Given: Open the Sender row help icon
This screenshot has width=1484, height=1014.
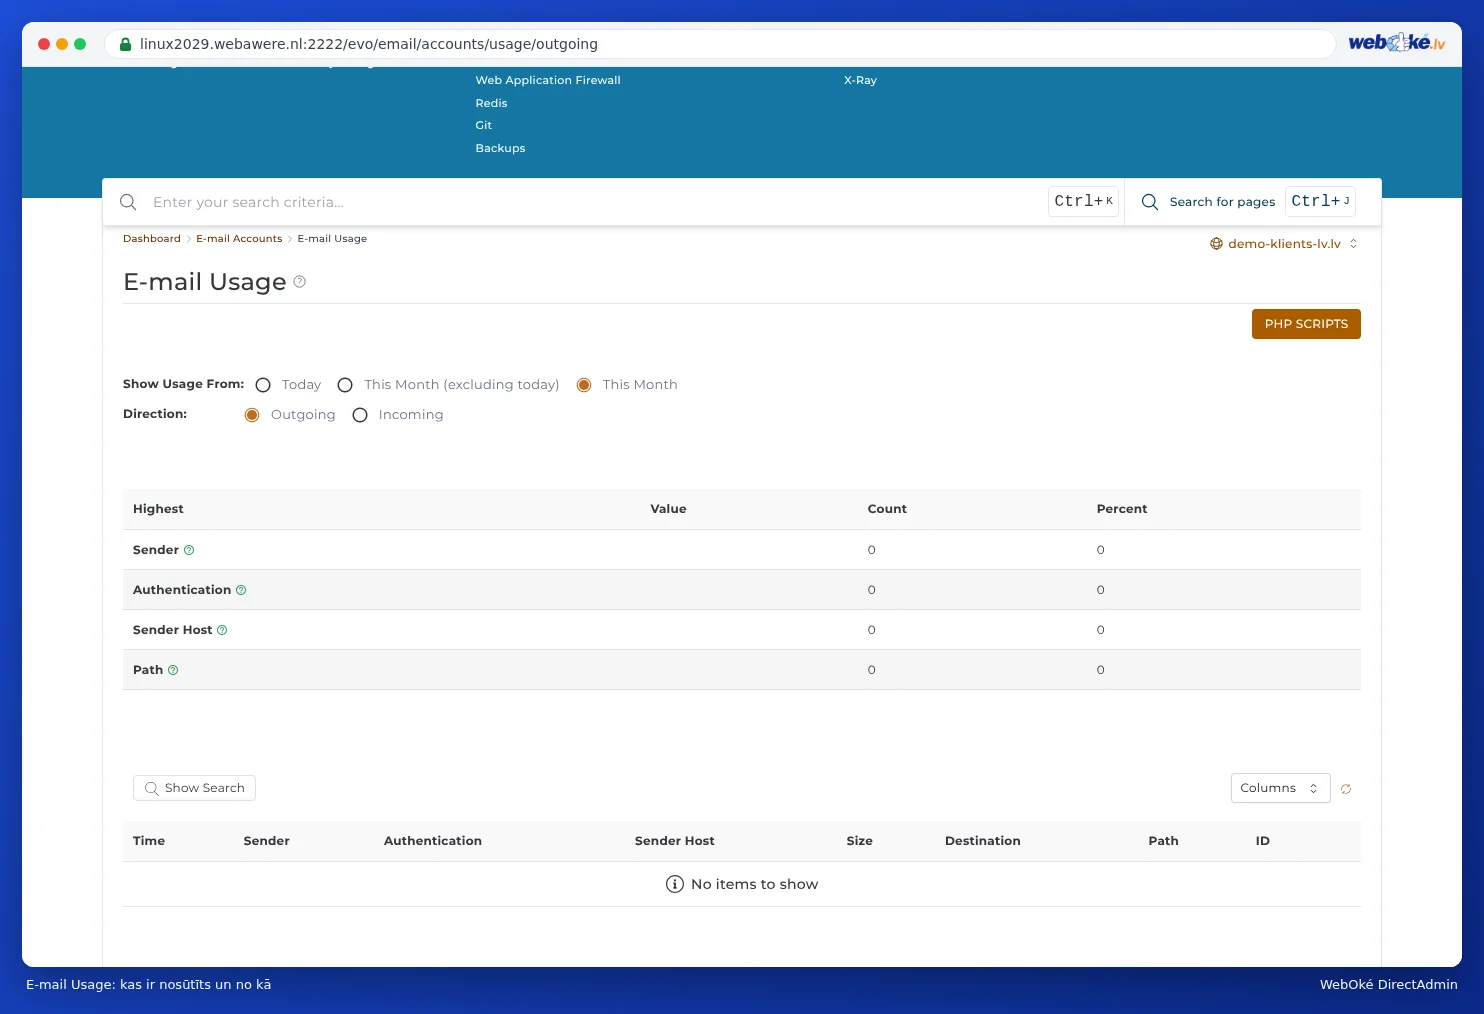Looking at the screenshot, I should [x=189, y=550].
